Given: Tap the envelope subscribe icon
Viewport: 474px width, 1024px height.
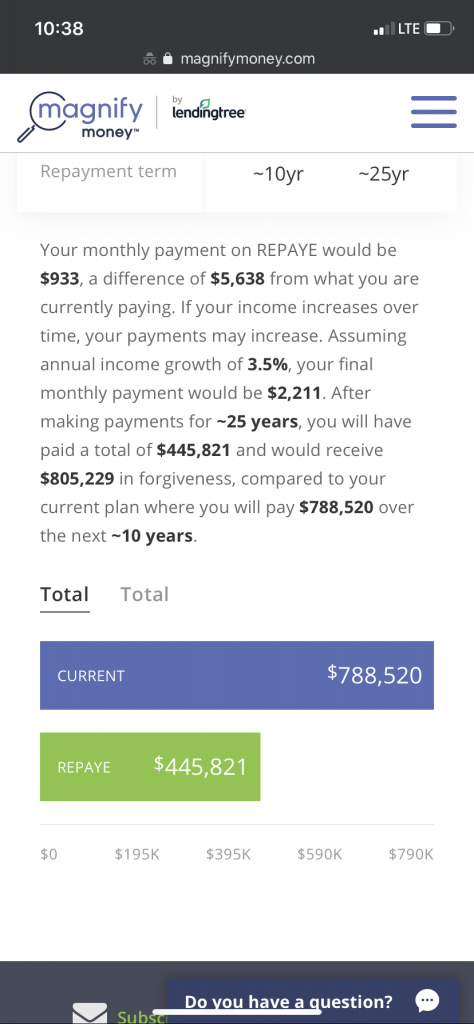Looking at the screenshot, I should coord(90,1012).
